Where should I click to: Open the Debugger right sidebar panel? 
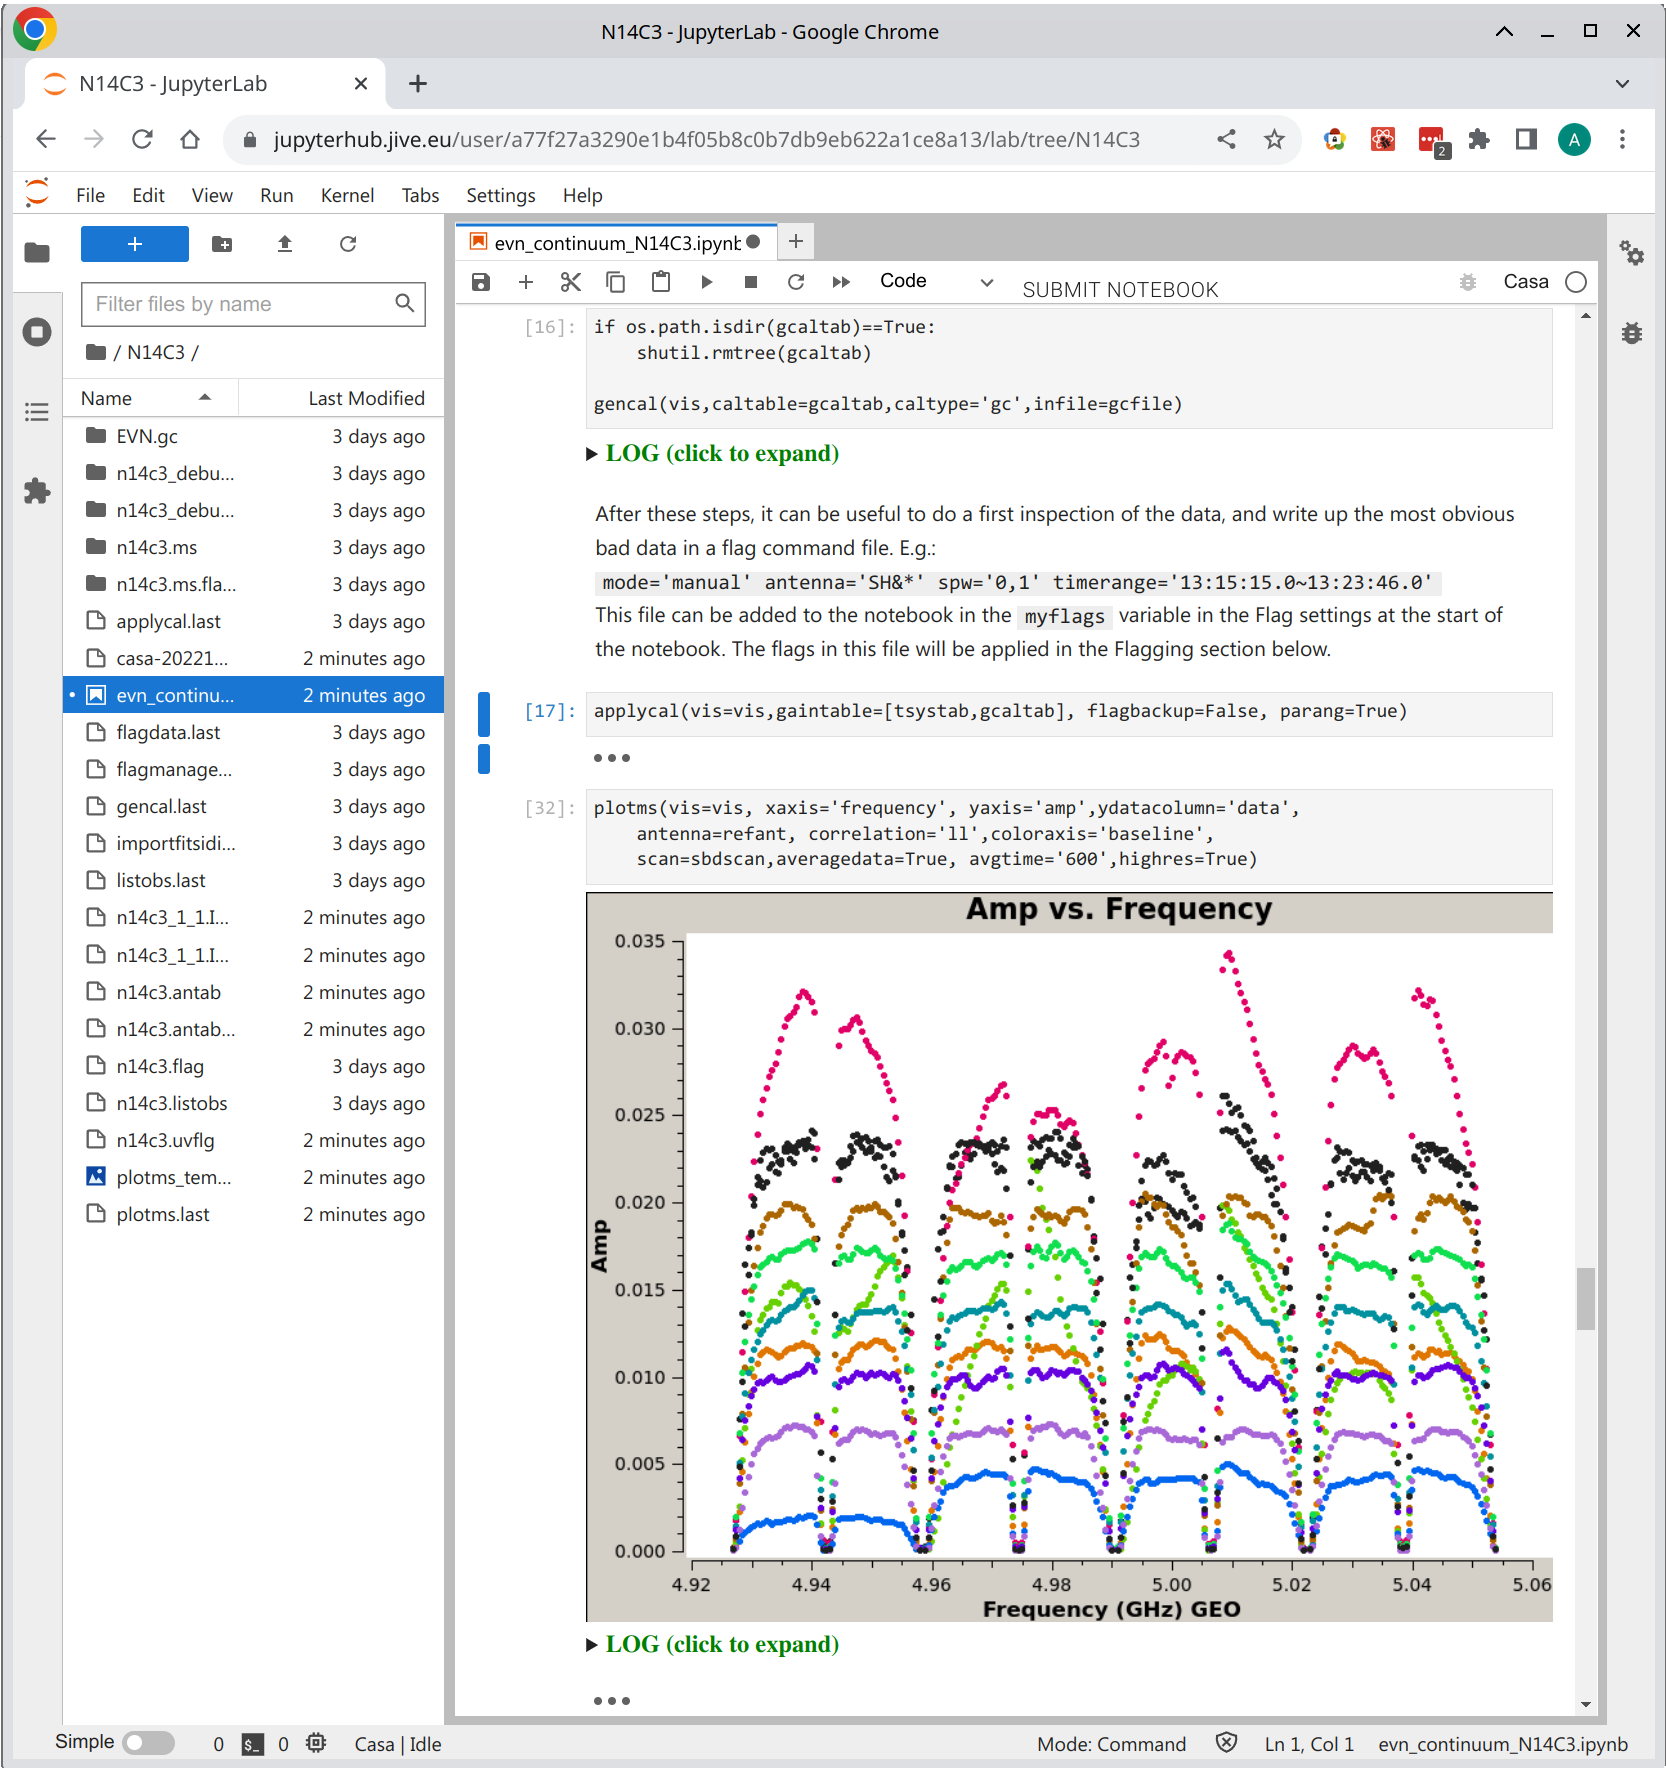click(x=1632, y=333)
